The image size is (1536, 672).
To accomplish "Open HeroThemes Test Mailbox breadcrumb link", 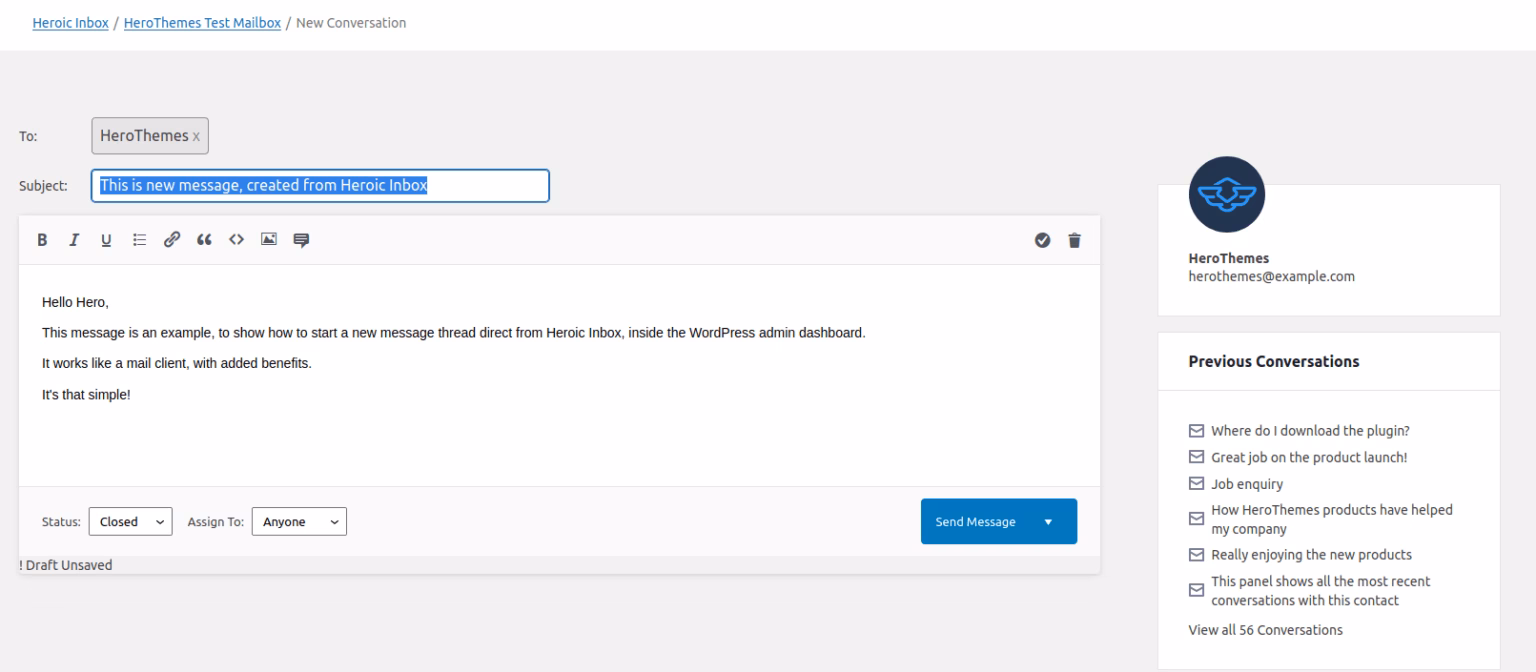I will pyautogui.click(x=201, y=23).
